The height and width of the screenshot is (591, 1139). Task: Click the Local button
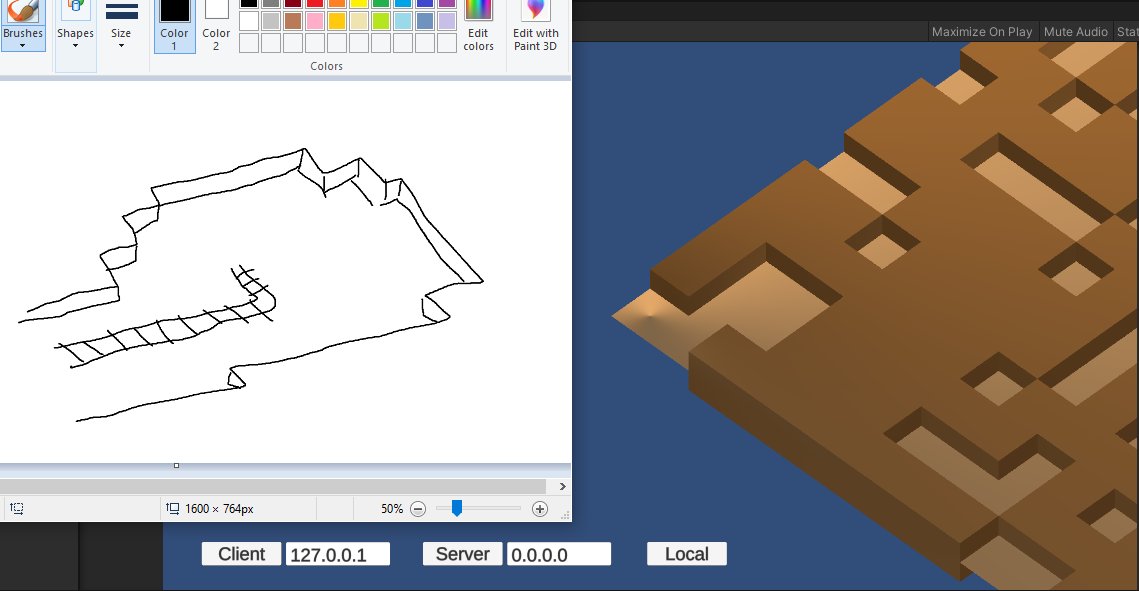(686, 554)
